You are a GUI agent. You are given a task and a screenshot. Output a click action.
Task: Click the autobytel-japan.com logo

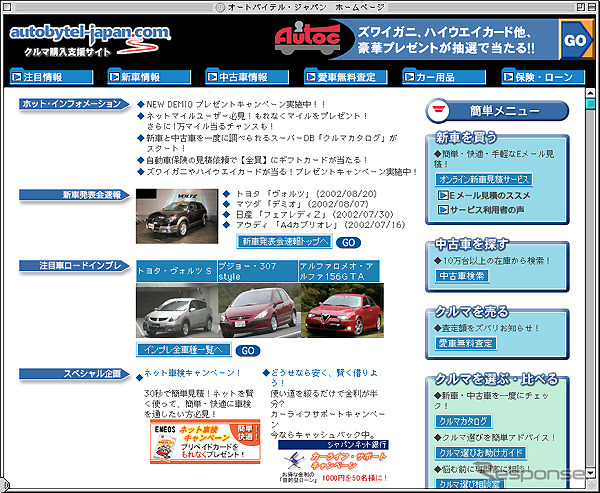(x=90, y=39)
